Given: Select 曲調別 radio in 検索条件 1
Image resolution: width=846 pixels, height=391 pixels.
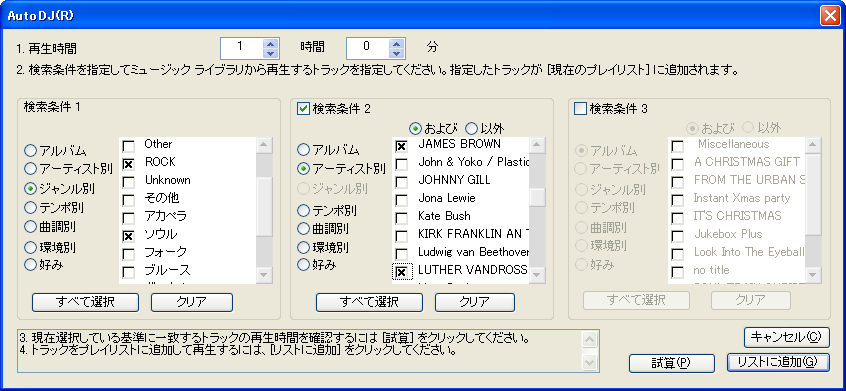Looking at the screenshot, I should pyautogui.click(x=31, y=227).
